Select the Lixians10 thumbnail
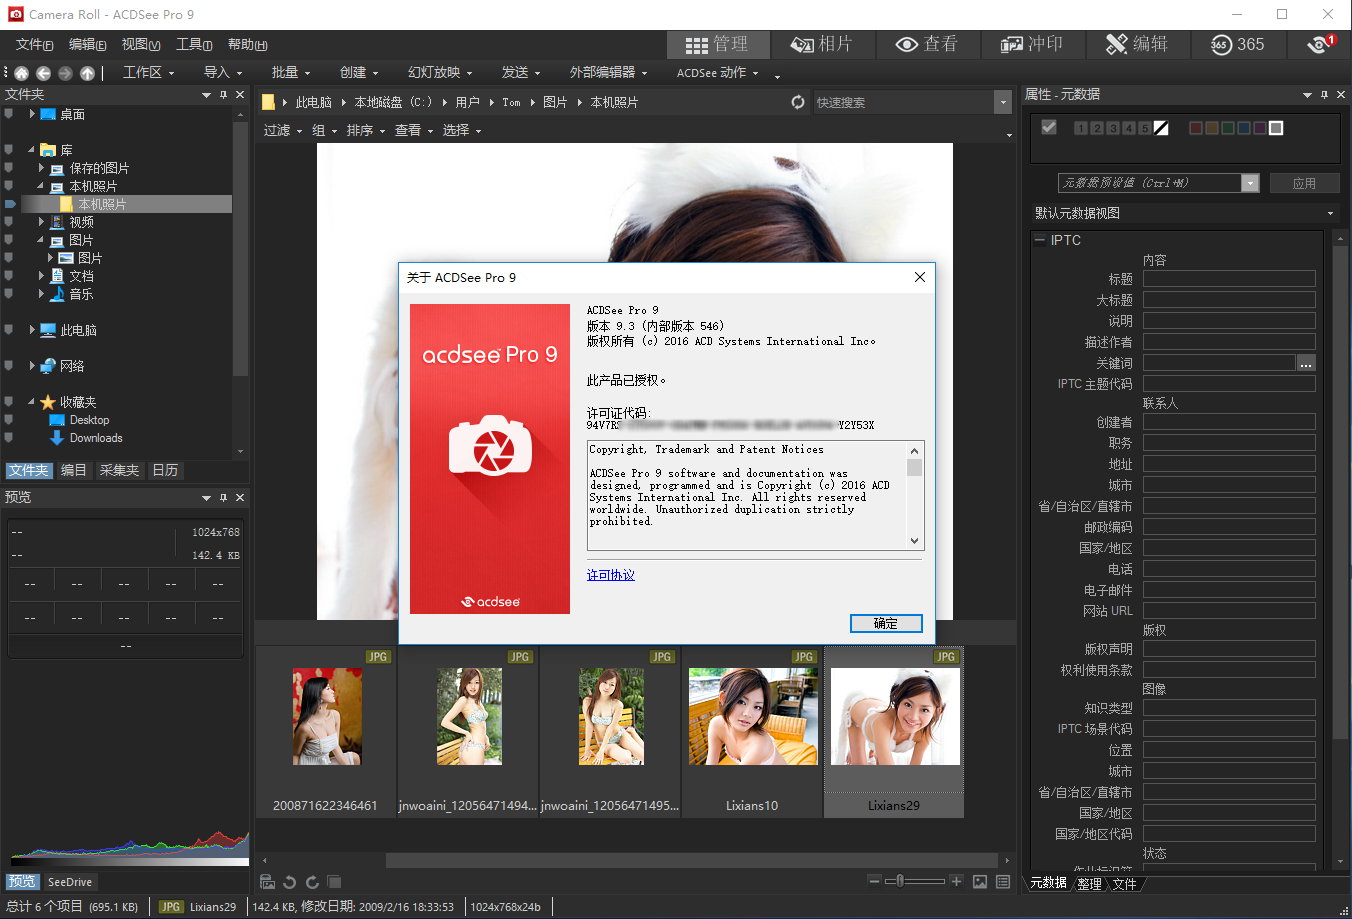Image resolution: width=1352 pixels, height=919 pixels. [752, 732]
